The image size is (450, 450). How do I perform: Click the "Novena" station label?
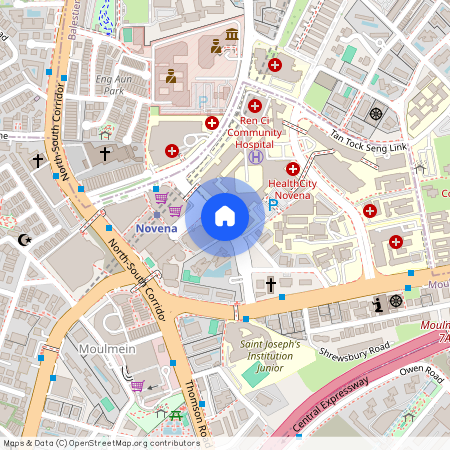(x=156, y=229)
